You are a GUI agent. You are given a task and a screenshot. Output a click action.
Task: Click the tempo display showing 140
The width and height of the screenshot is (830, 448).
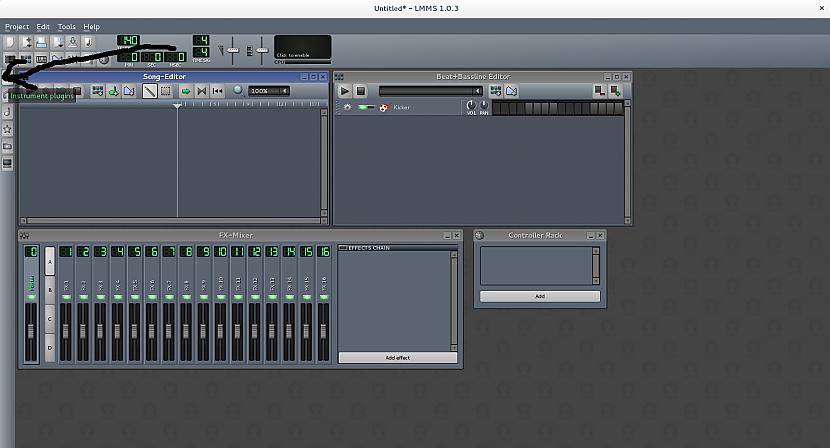pyautogui.click(x=128, y=40)
